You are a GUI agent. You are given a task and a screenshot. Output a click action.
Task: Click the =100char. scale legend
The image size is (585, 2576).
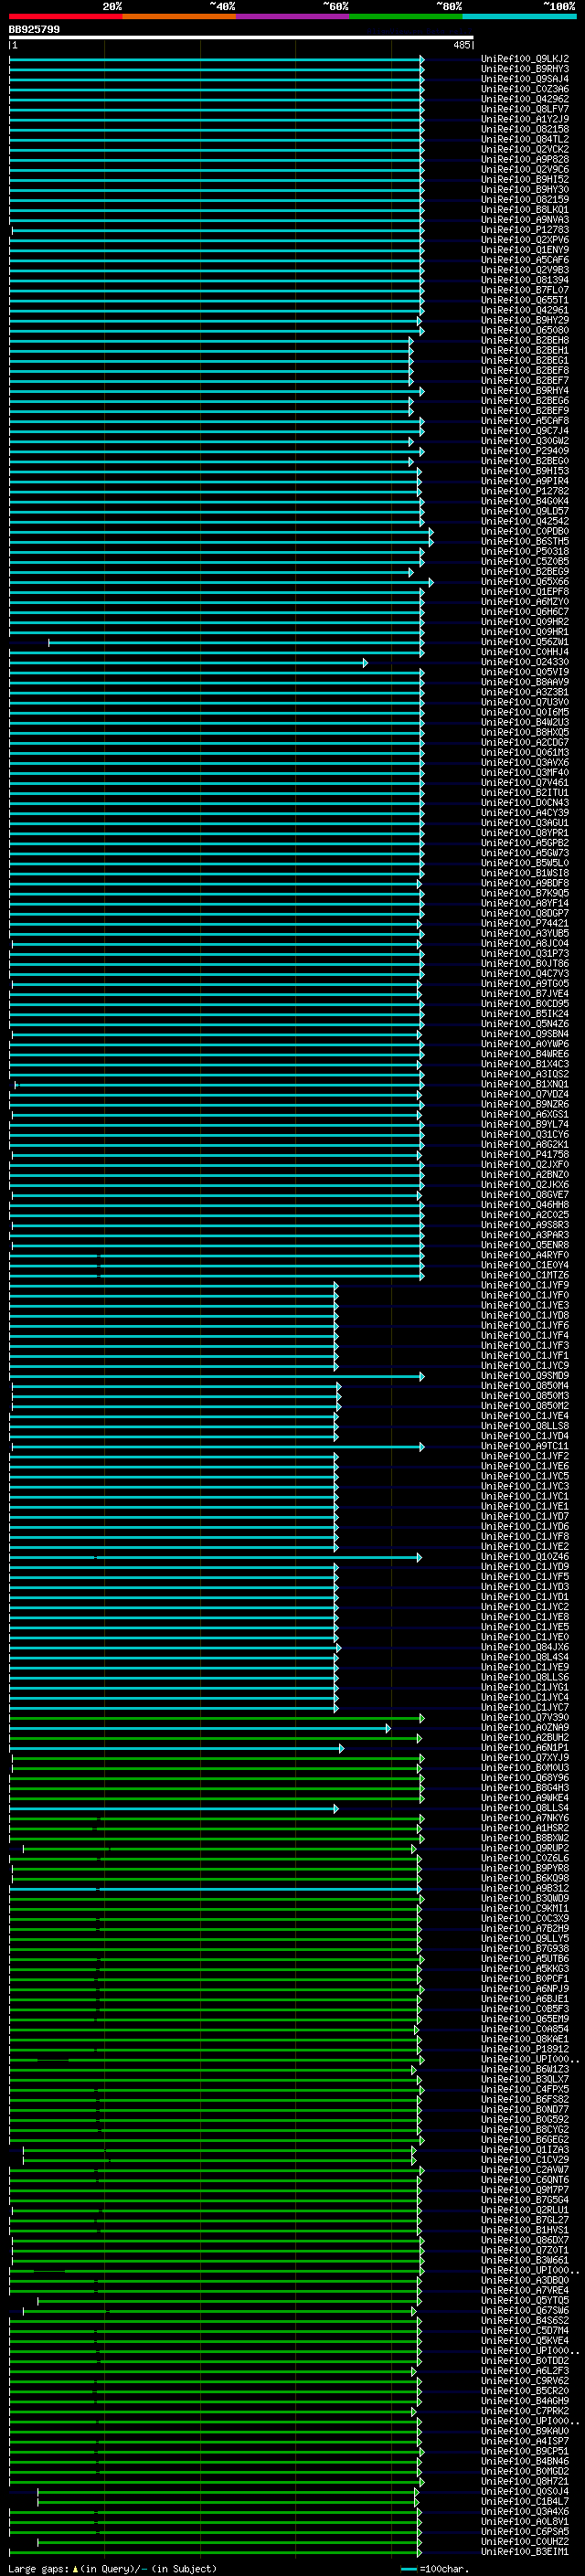(x=435, y=2568)
